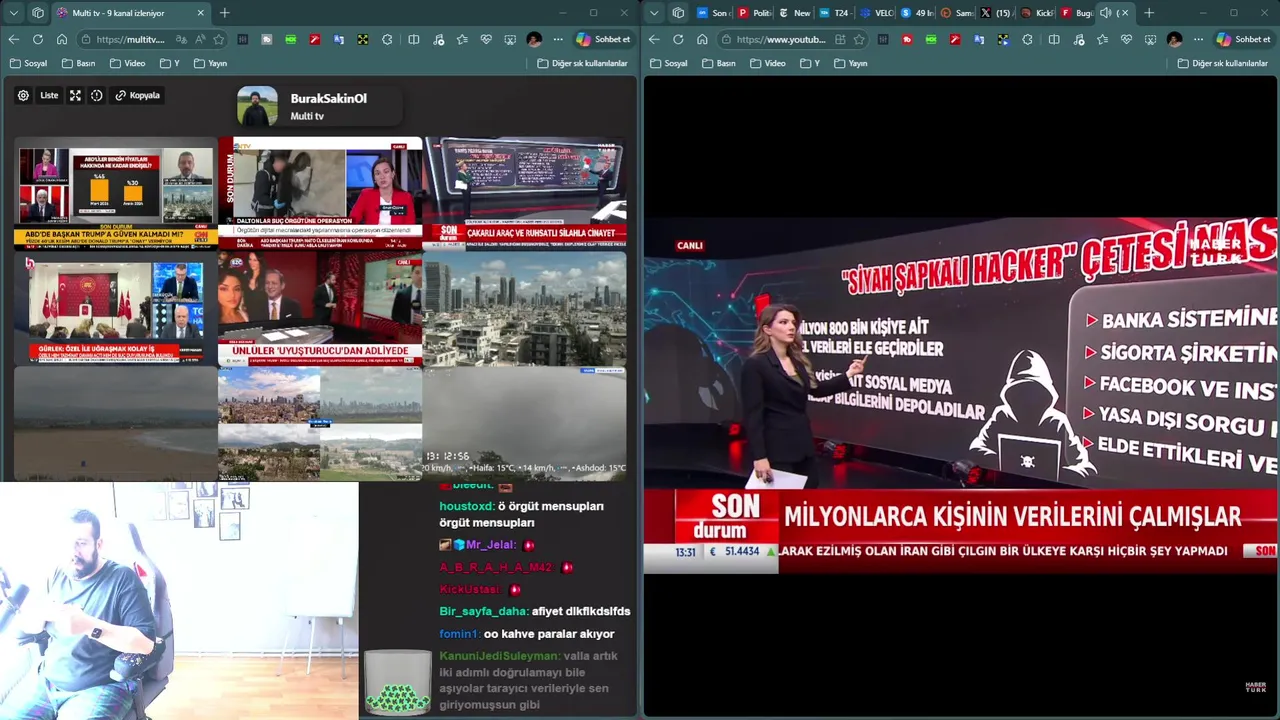1280x720 pixels.
Task: Open app-available icon in YouTube address bar
Action: coord(840,39)
